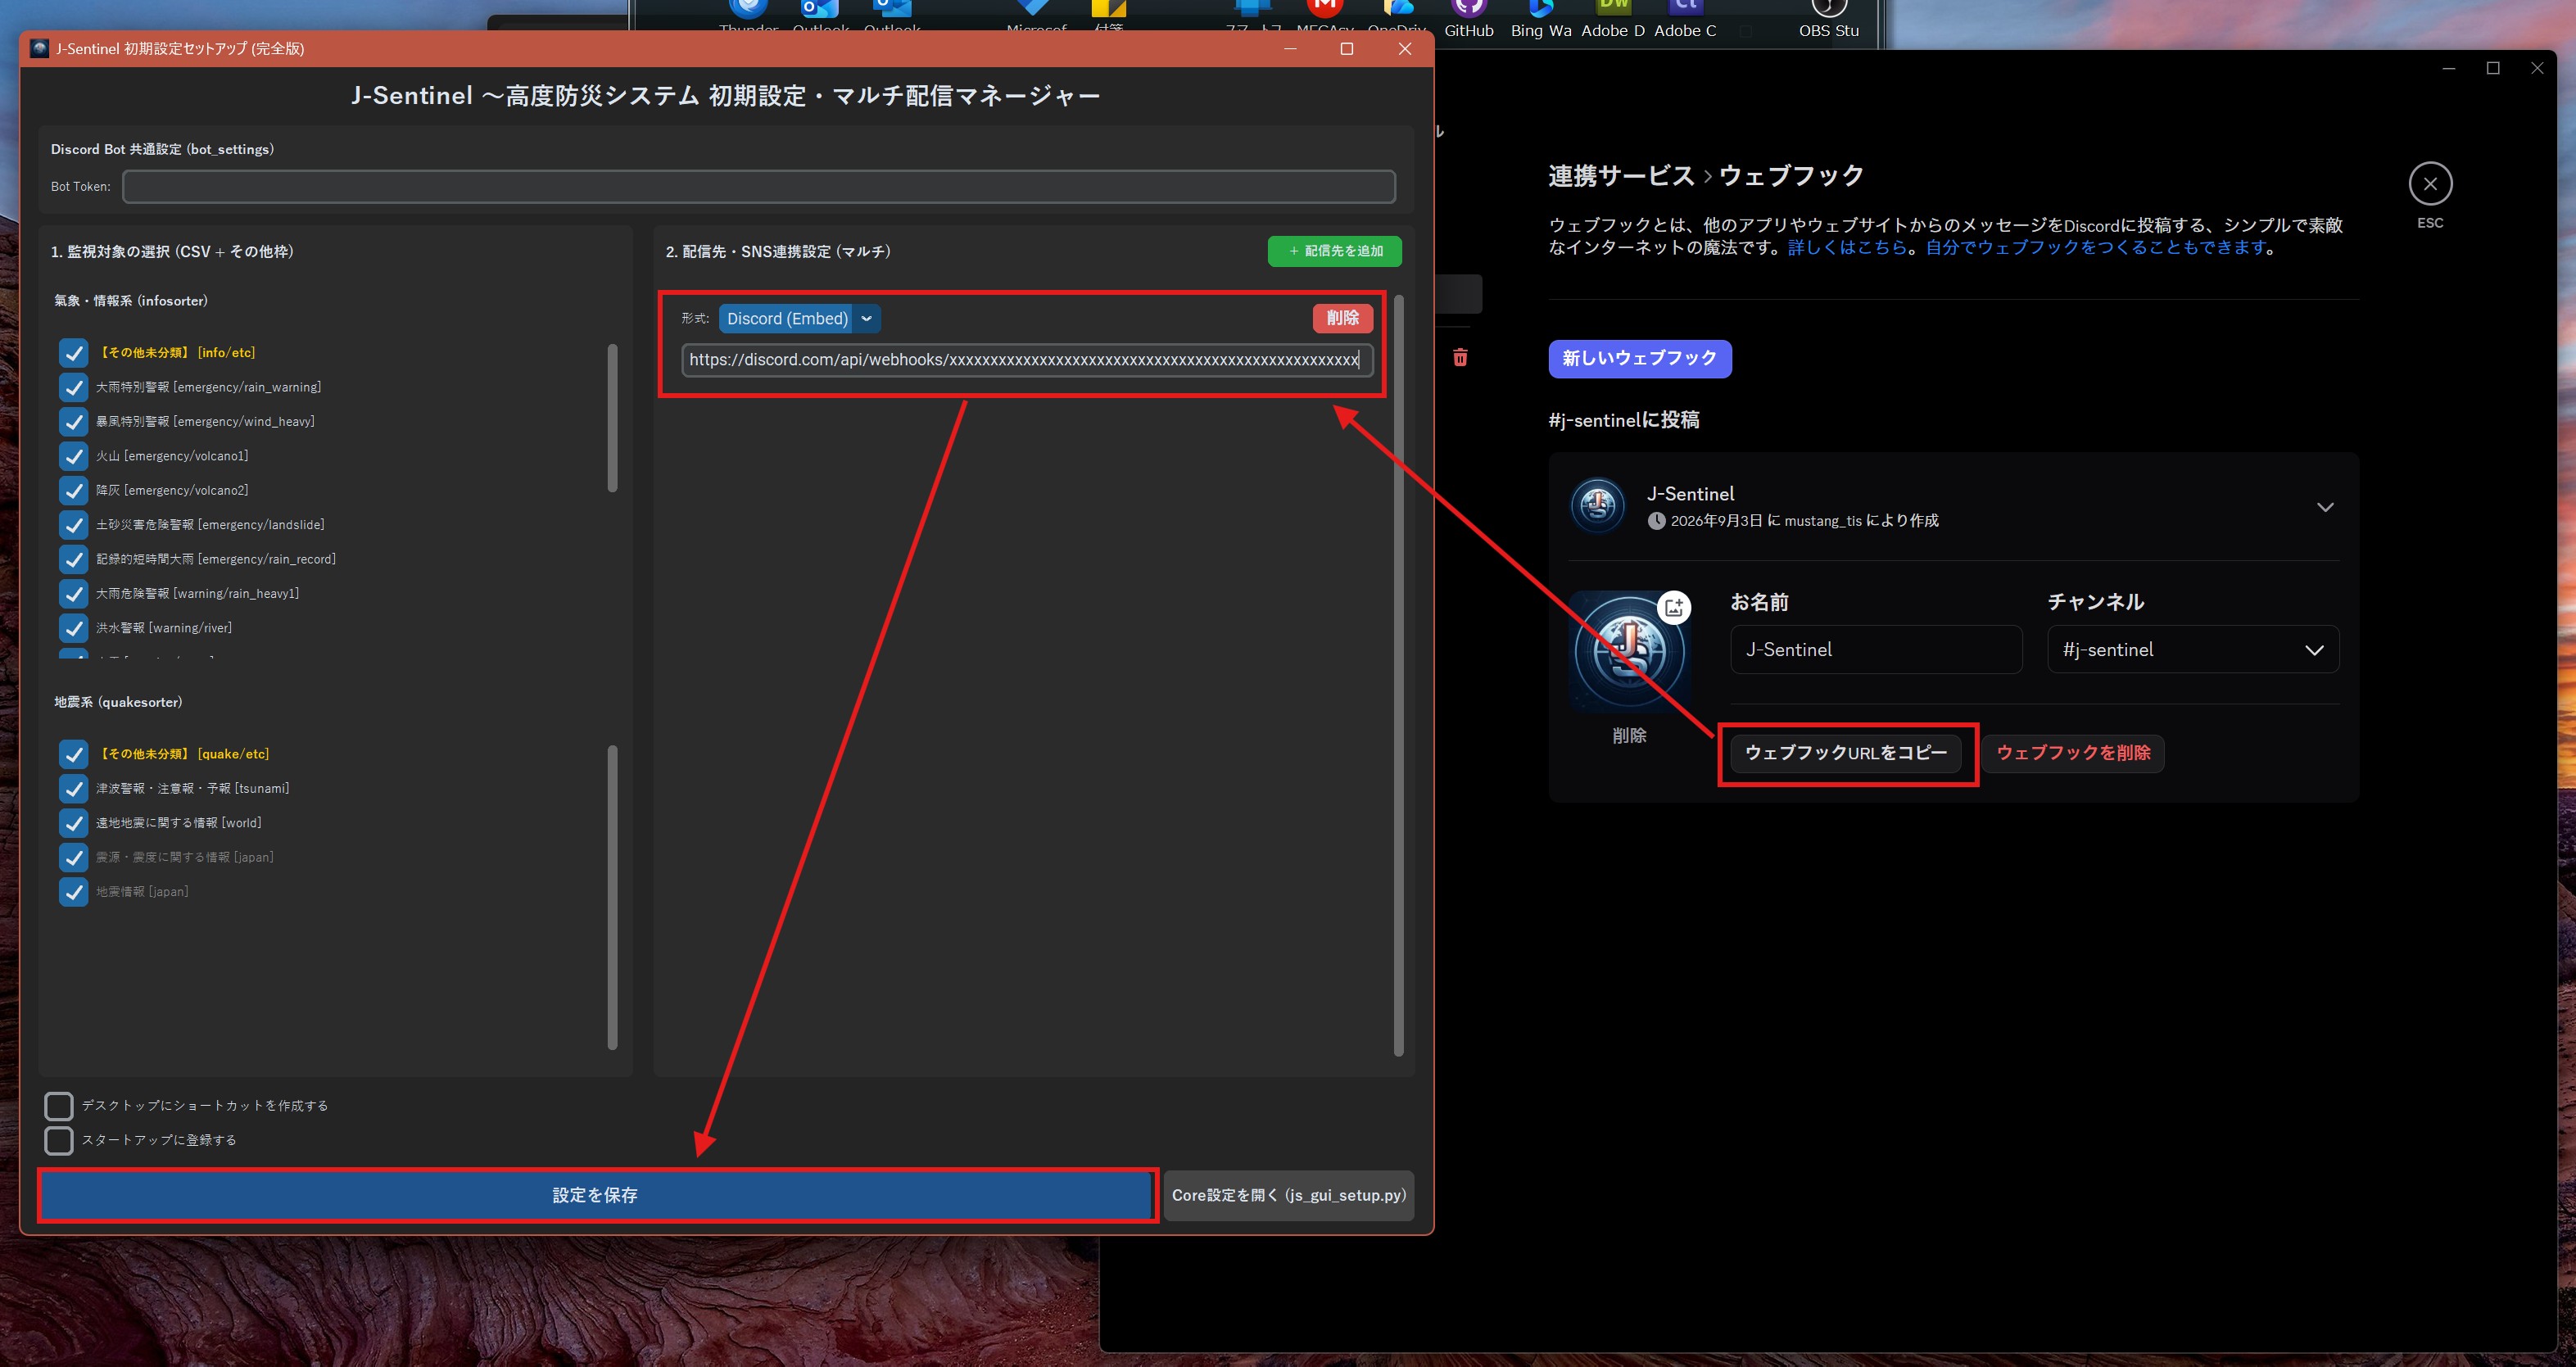Focus the Bot Token input field
The image size is (2576, 1367).
click(759, 187)
